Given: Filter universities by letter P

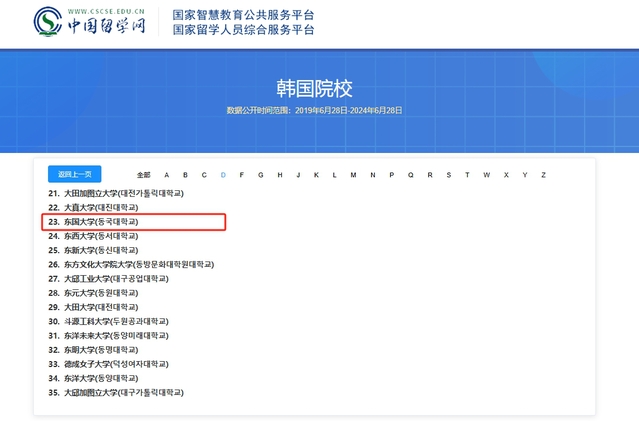Looking at the screenshot, I should point(392,175).
